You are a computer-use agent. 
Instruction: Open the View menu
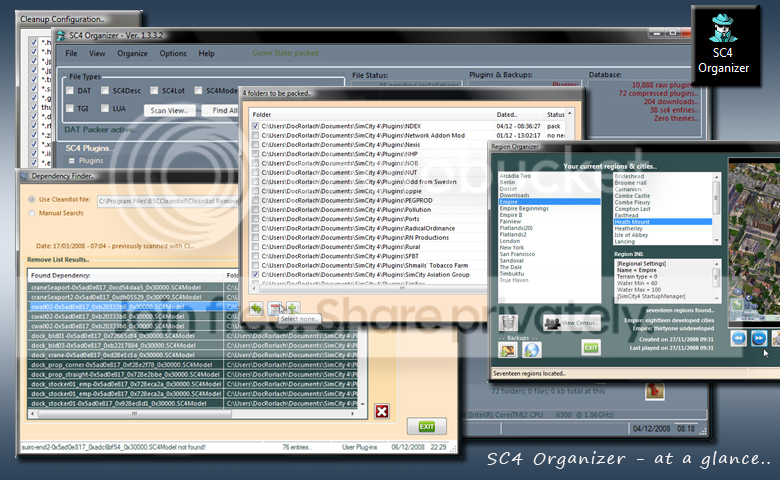pyautogui.click(x=97, y=53)
